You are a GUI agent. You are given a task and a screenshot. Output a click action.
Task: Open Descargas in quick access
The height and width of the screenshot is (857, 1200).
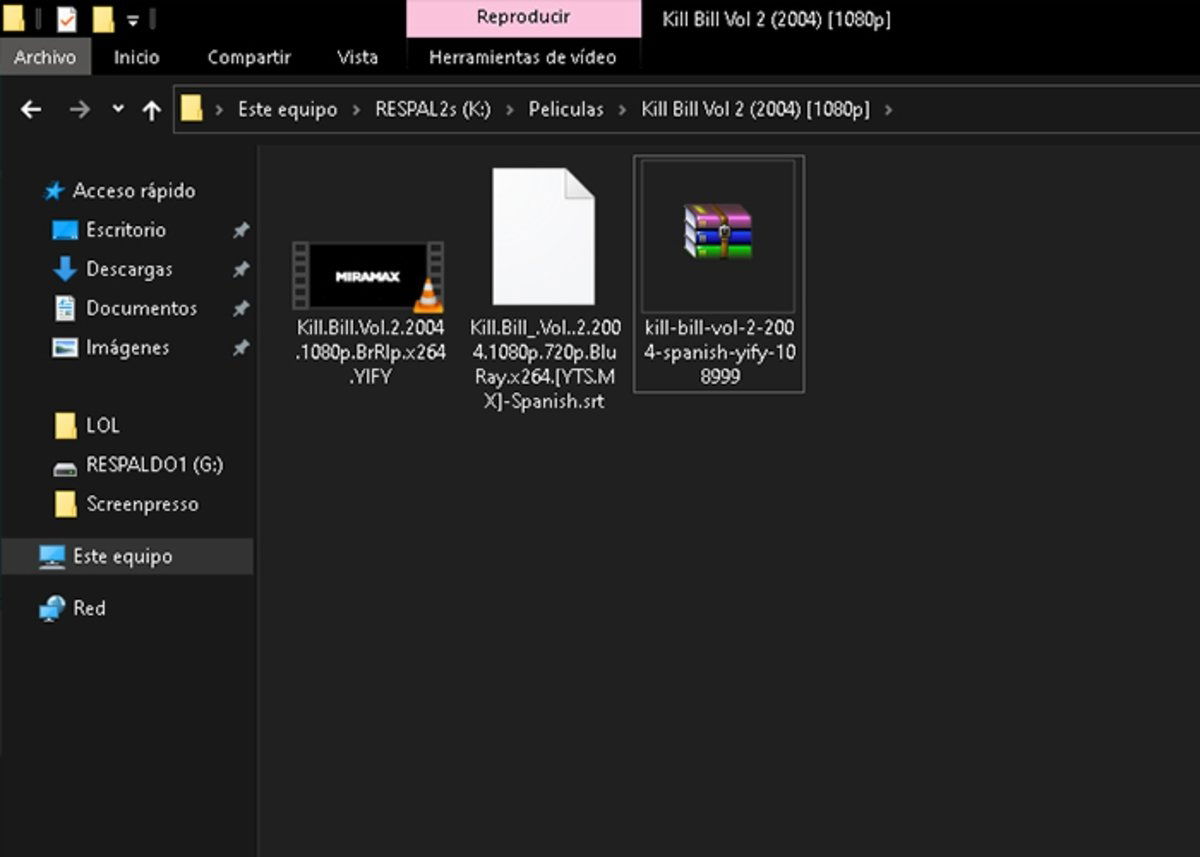(128, 269)
